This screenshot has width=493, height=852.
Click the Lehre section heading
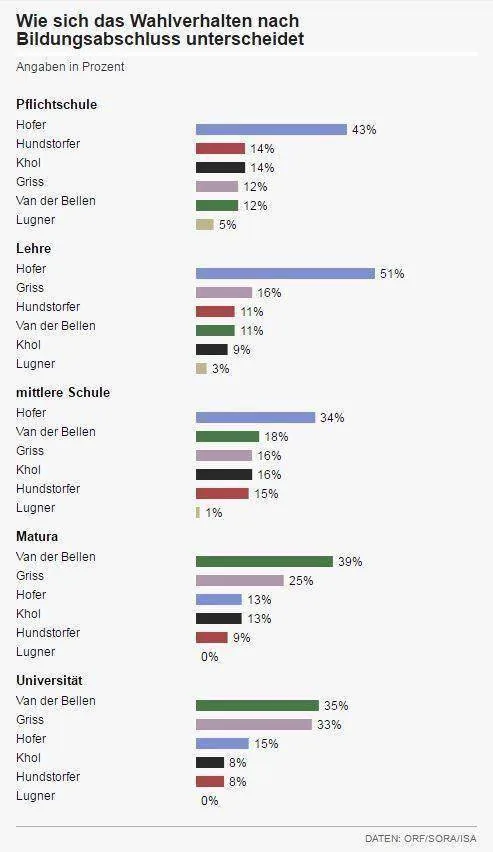pyautogui.click(x=34, y=248)
